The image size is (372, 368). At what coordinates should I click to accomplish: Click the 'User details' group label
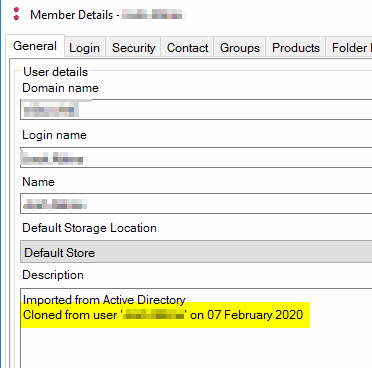(x=56, y=72)
